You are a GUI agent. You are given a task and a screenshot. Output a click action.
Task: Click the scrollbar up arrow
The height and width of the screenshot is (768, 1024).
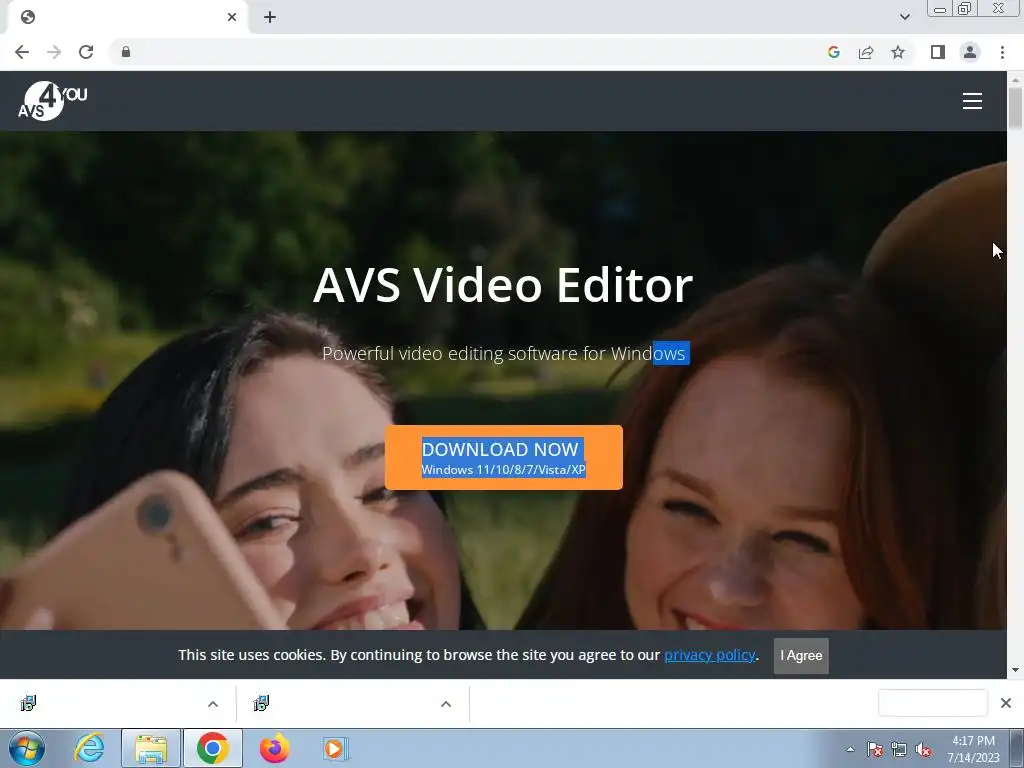pyautogui.click(x=1015, y=79)
